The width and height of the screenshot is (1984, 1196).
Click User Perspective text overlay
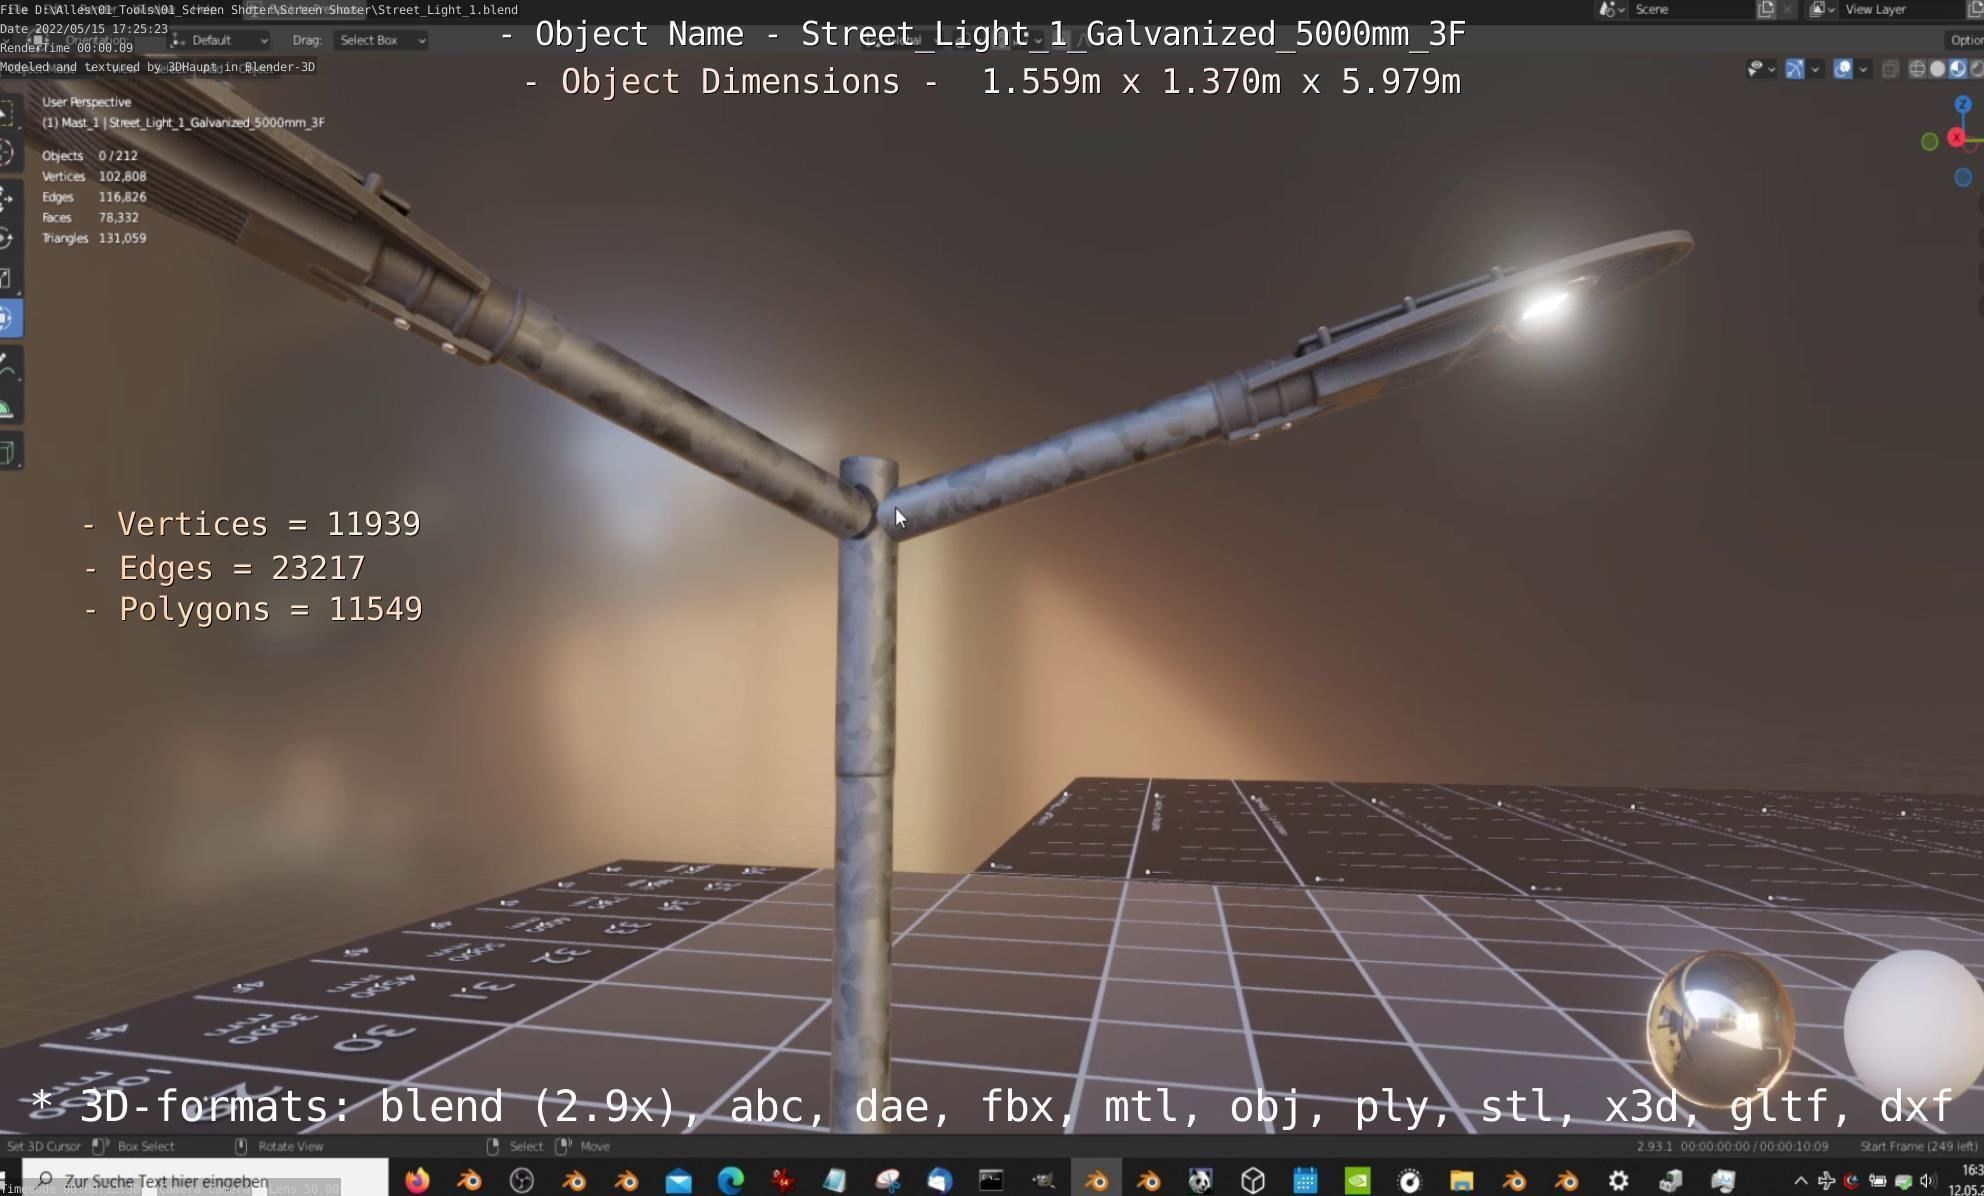86,102
